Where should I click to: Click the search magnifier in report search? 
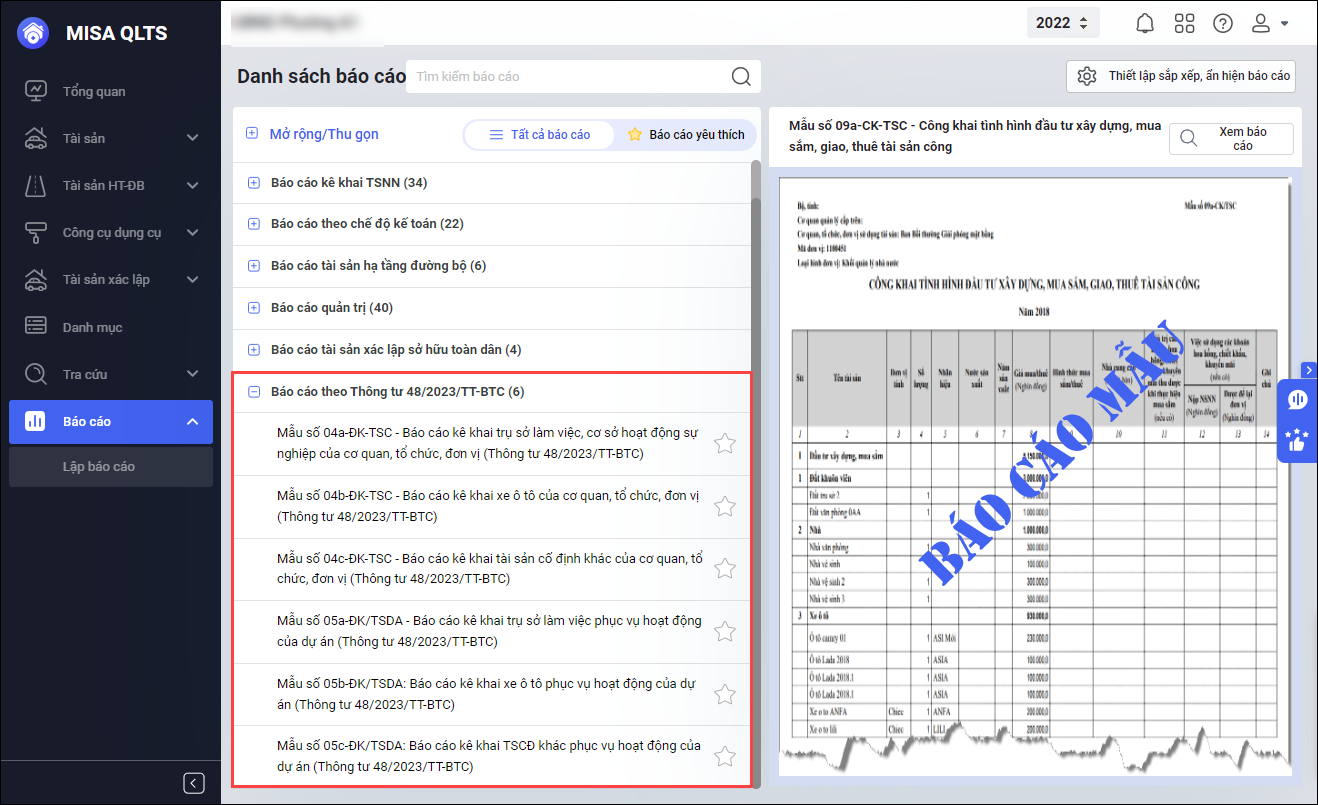740,77
